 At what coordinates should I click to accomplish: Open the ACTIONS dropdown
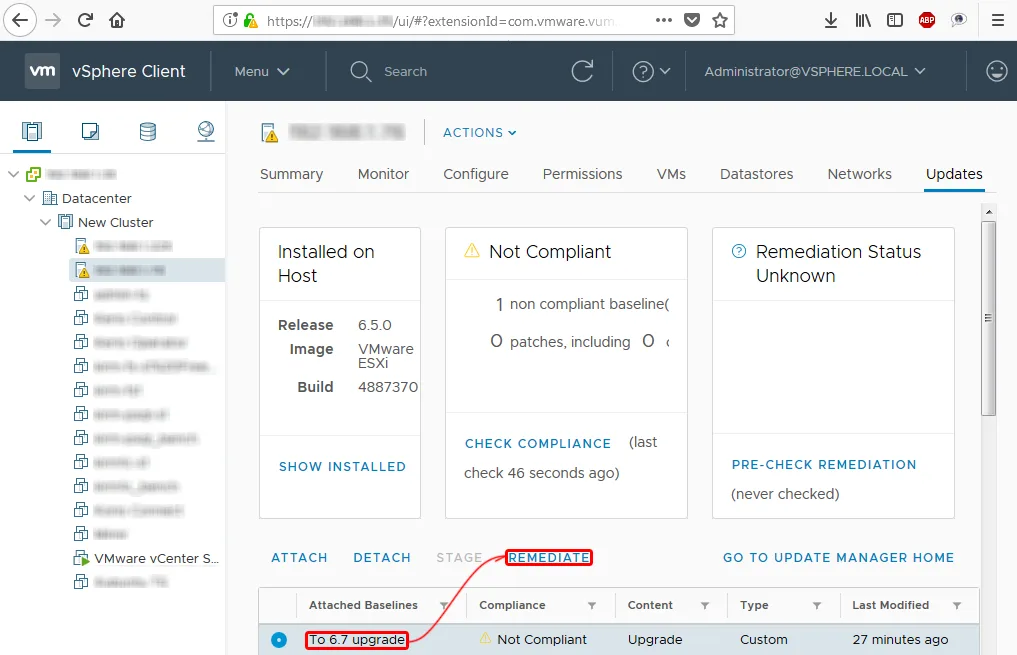480,132
